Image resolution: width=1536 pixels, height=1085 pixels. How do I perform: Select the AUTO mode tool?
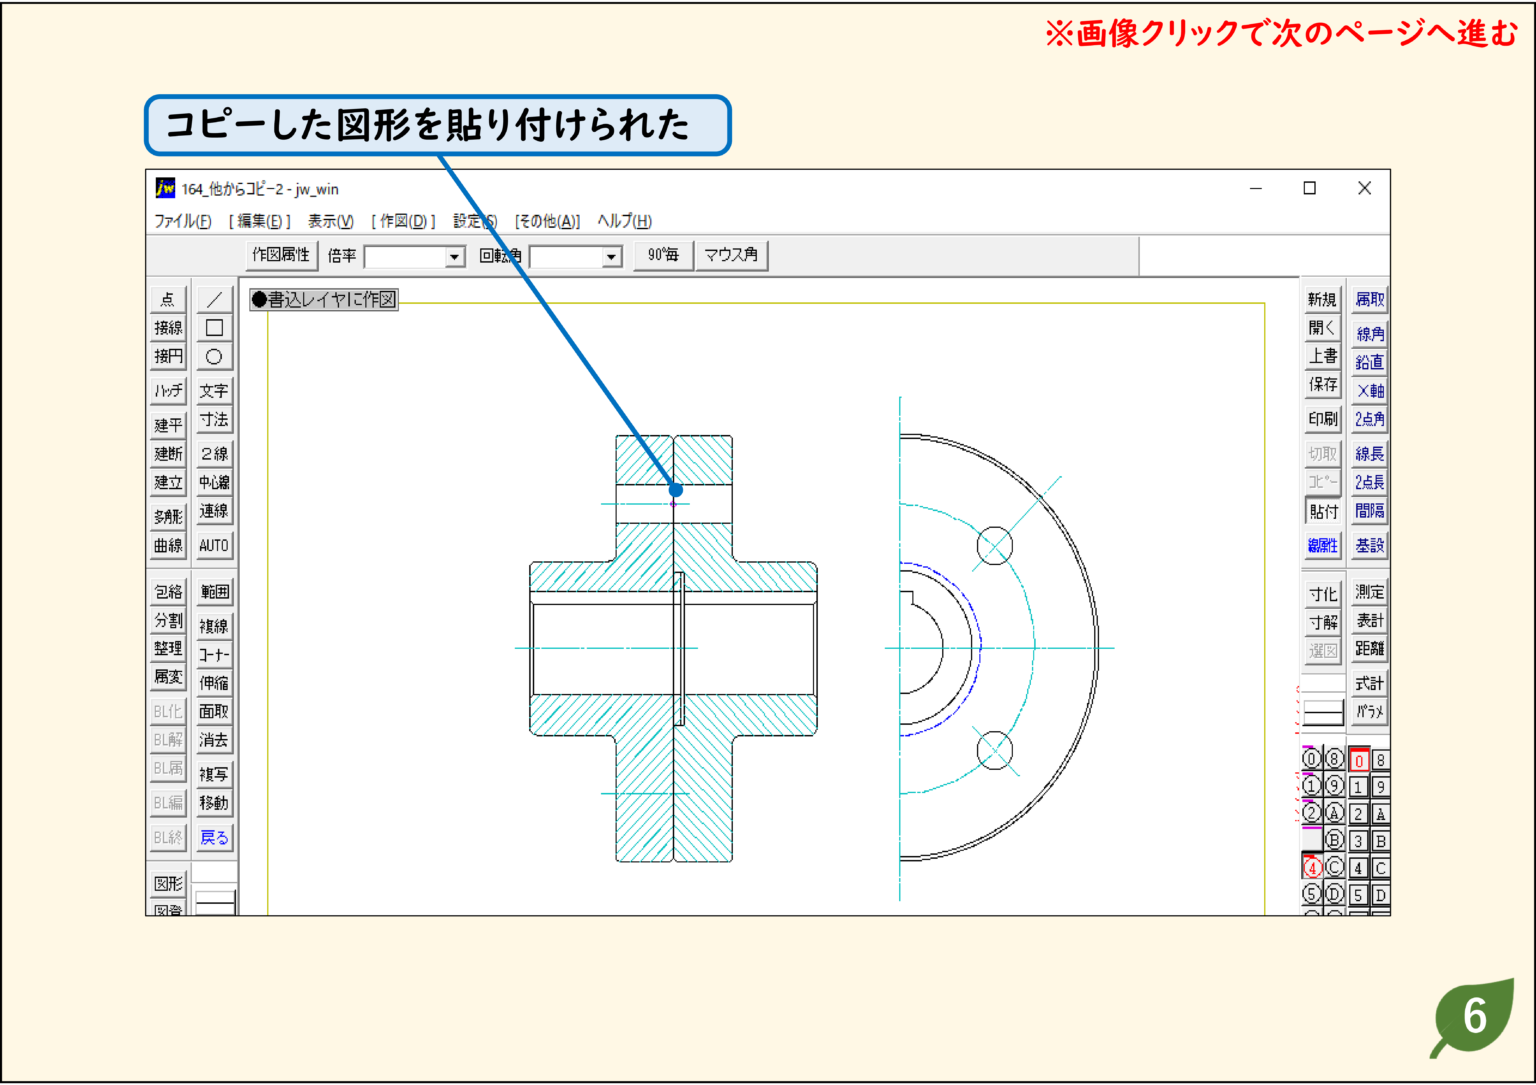pyautogui.click(x=214, y=546)
